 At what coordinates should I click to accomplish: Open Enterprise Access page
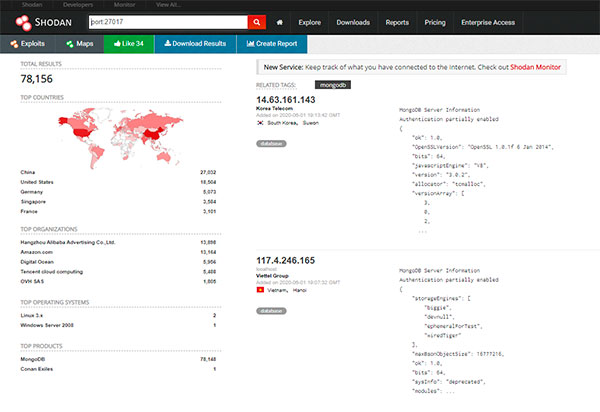(x=488, y=23)
